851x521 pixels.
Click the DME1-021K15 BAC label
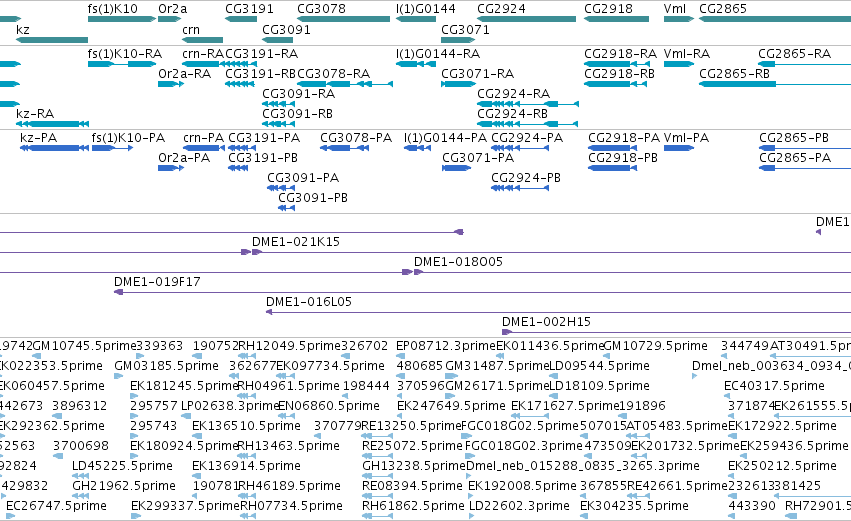click(x=296, y=242)
